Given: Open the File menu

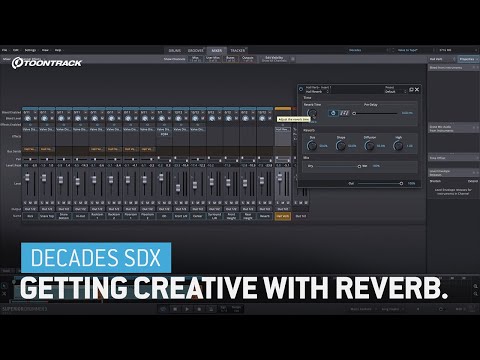Looking at the screenshot, I should (x=5, y=50).
